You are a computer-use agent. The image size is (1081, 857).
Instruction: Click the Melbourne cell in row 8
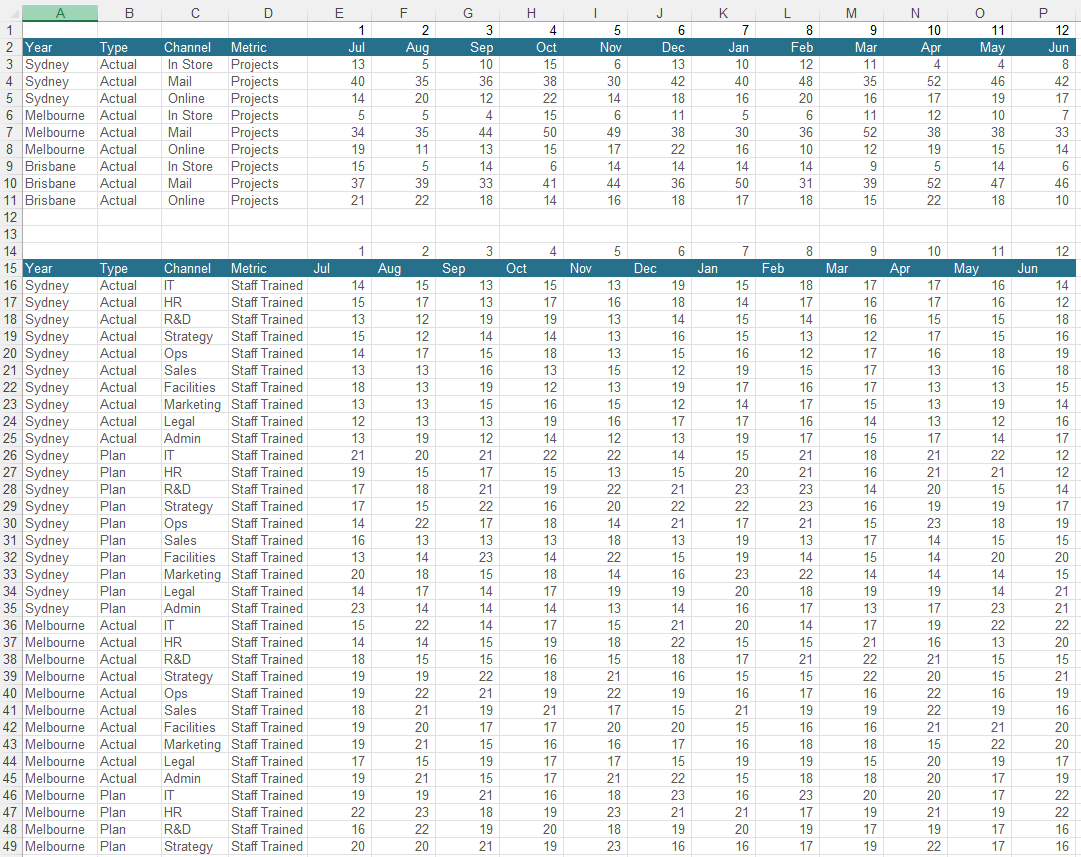click(60, 149)
